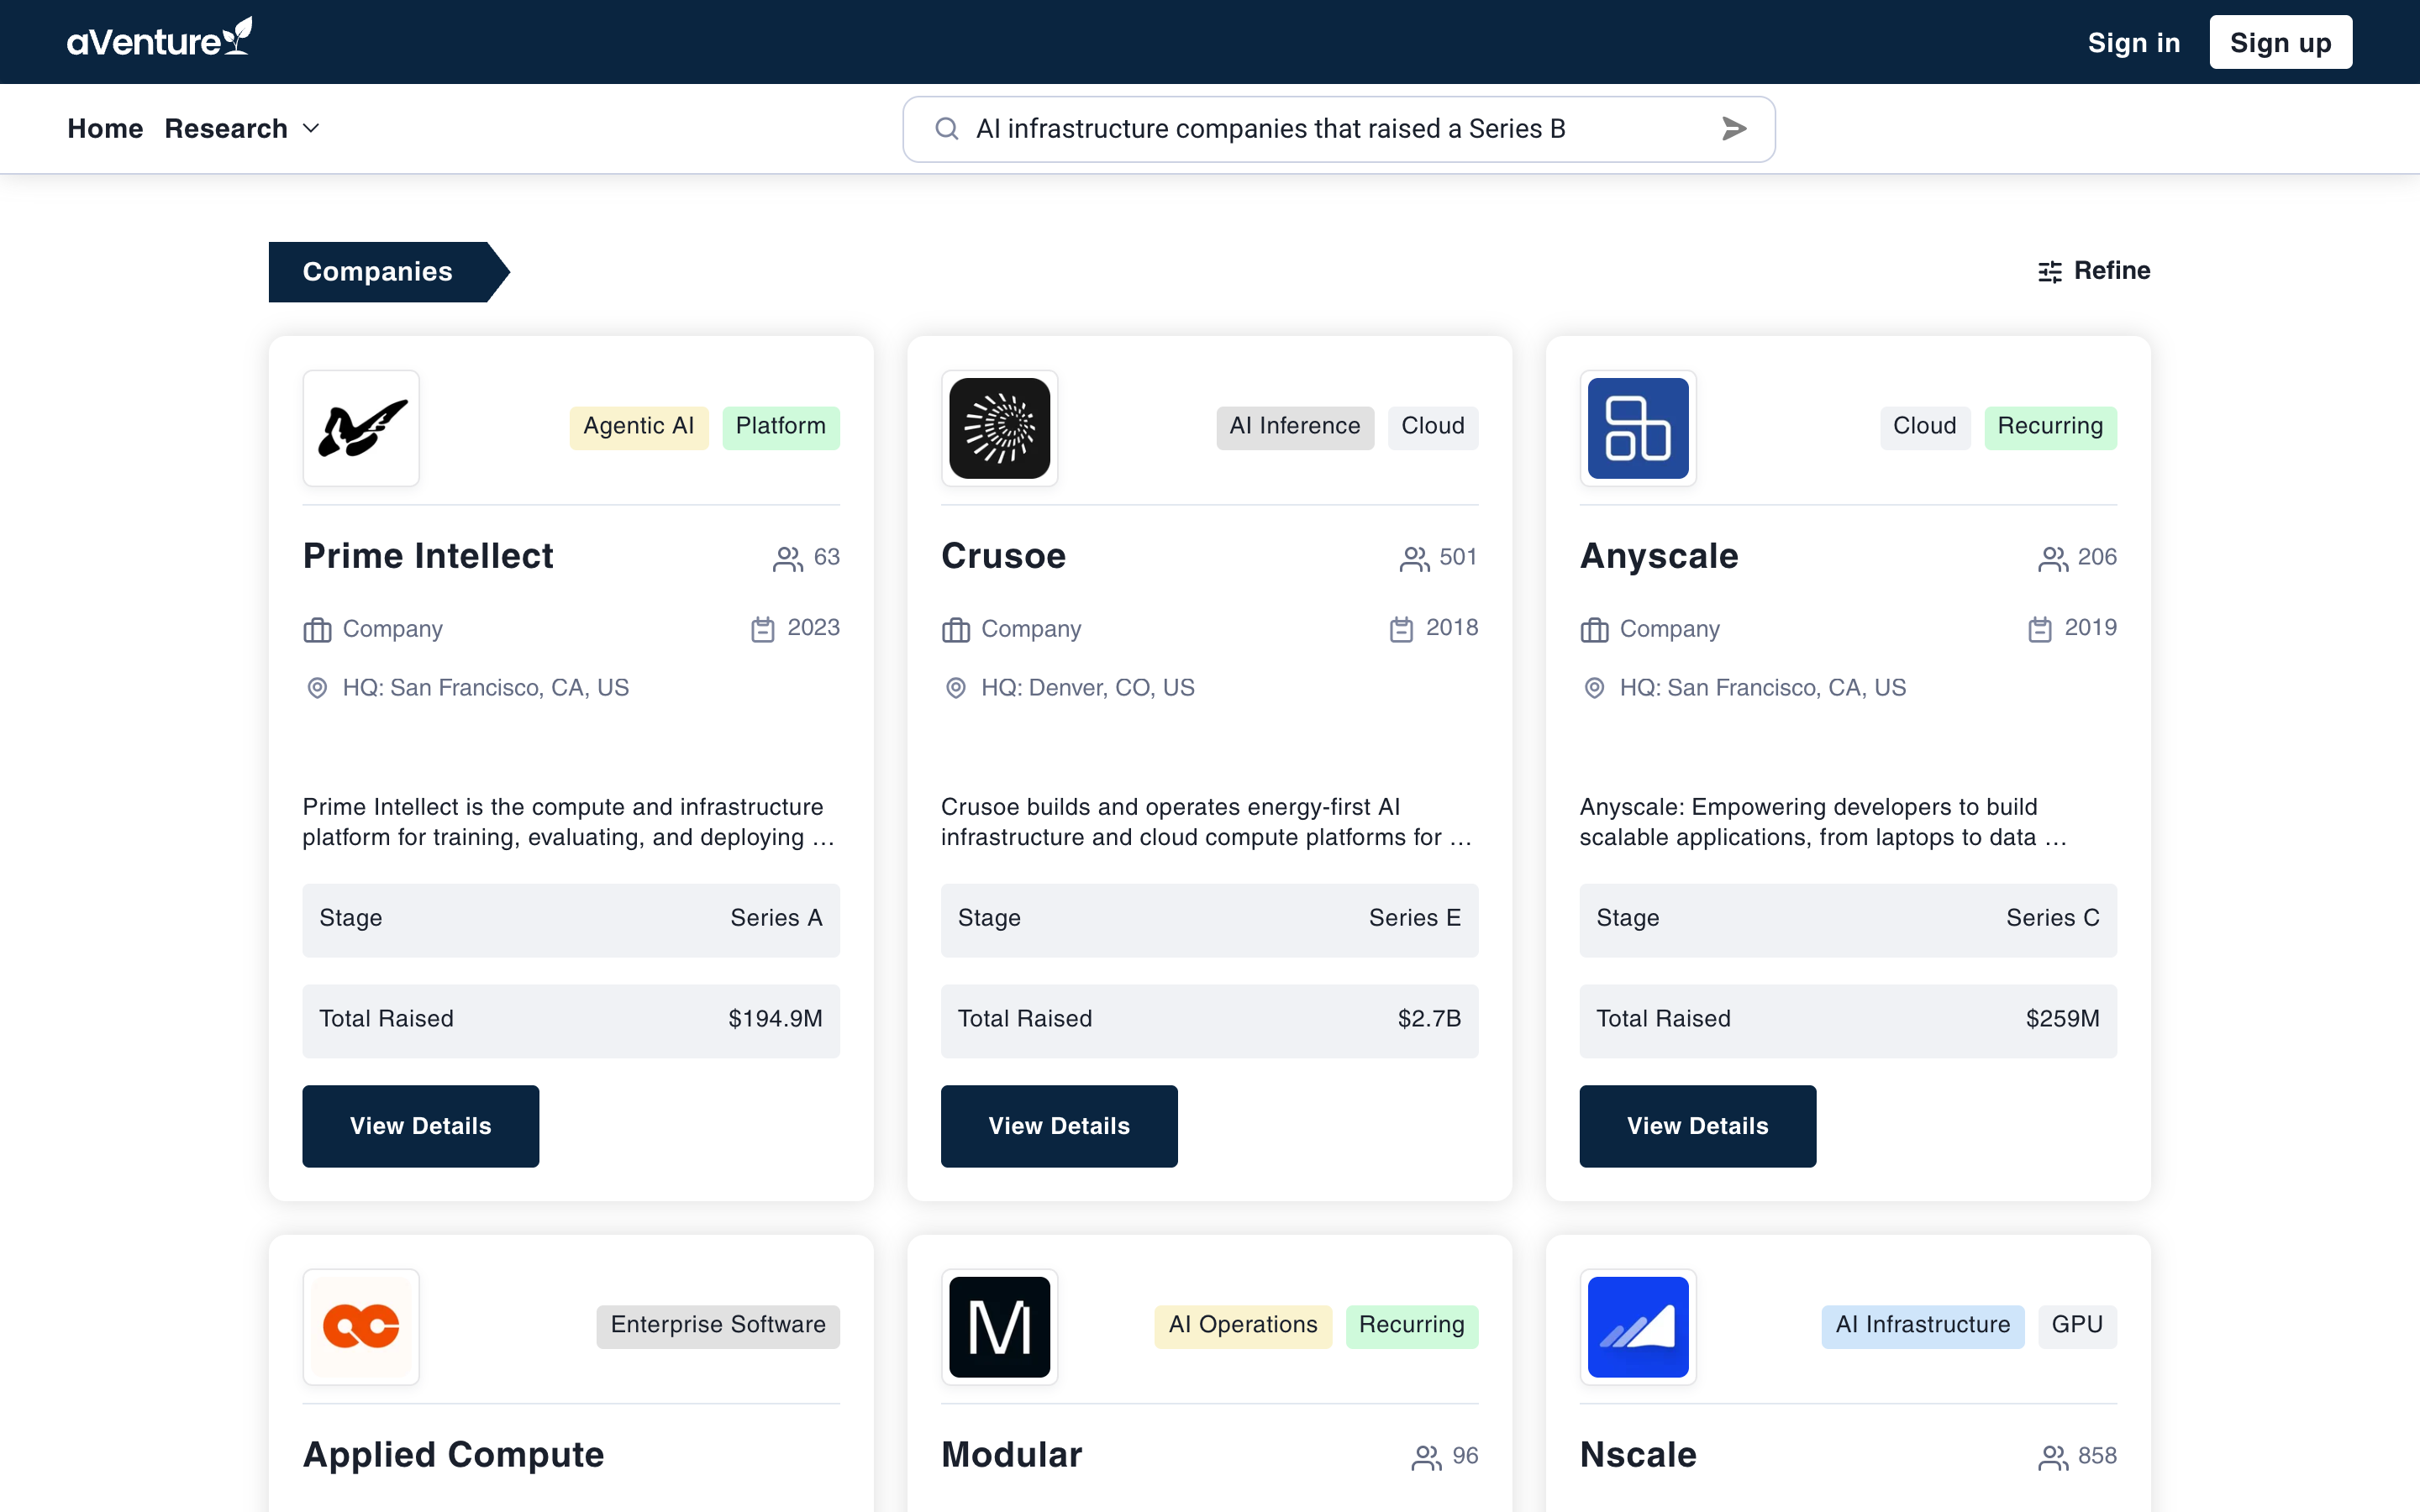Screen dimensions: 2420x1512
Task: Click the Nscale company name
Action: click(1638, 1456)
